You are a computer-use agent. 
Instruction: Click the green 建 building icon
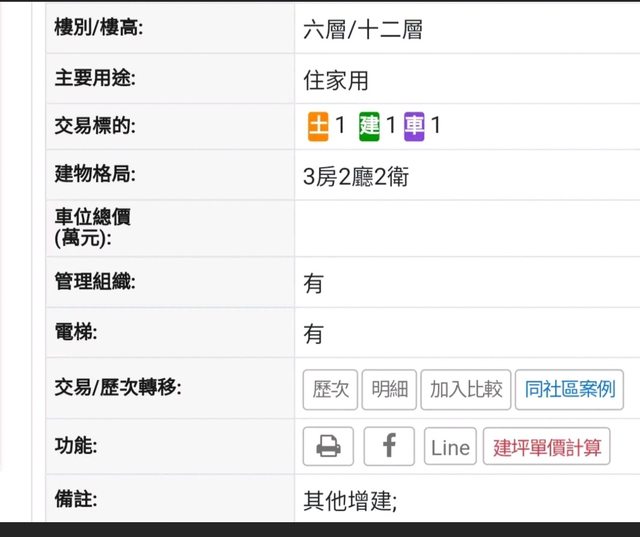pos(370,126)
